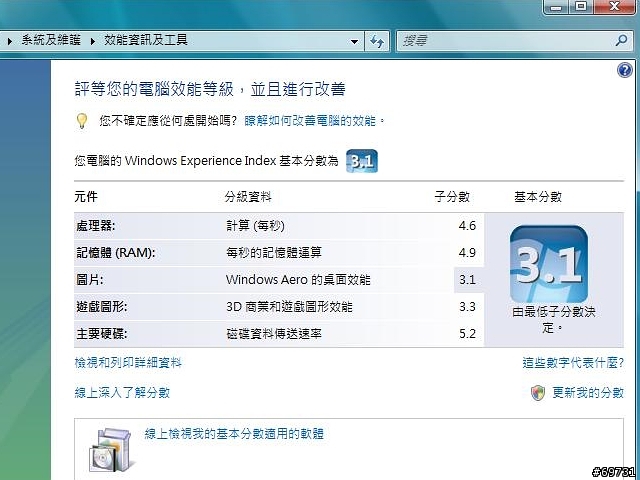Select the 記憶體 (RAM) row label
This screenshot has height=480, width=640.
[x=116, y=253]
